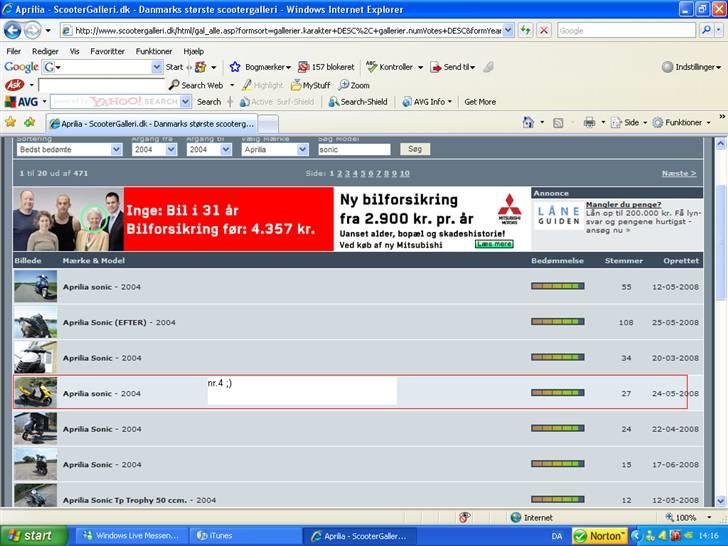Expand the 'Aprilia' brand dropdown
The image size is (728, 546).
274,149
